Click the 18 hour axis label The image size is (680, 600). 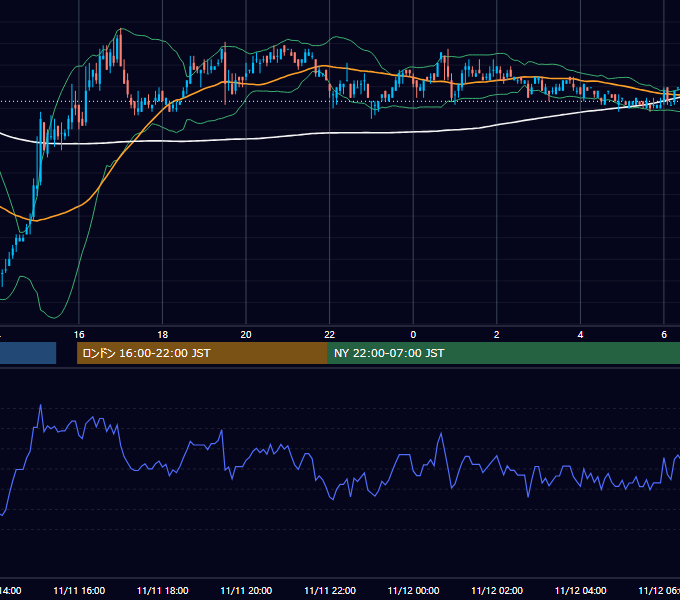click(163, 335)
